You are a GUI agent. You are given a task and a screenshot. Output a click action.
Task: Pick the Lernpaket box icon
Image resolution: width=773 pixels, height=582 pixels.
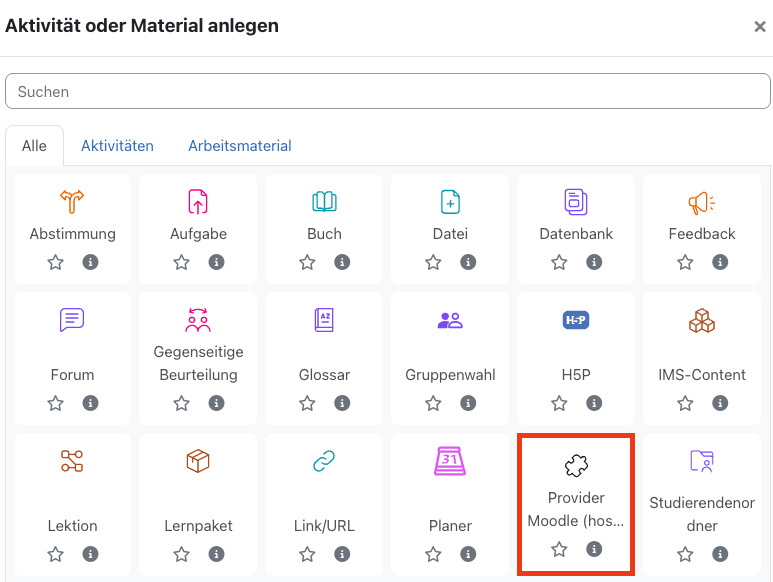point(198,461)
